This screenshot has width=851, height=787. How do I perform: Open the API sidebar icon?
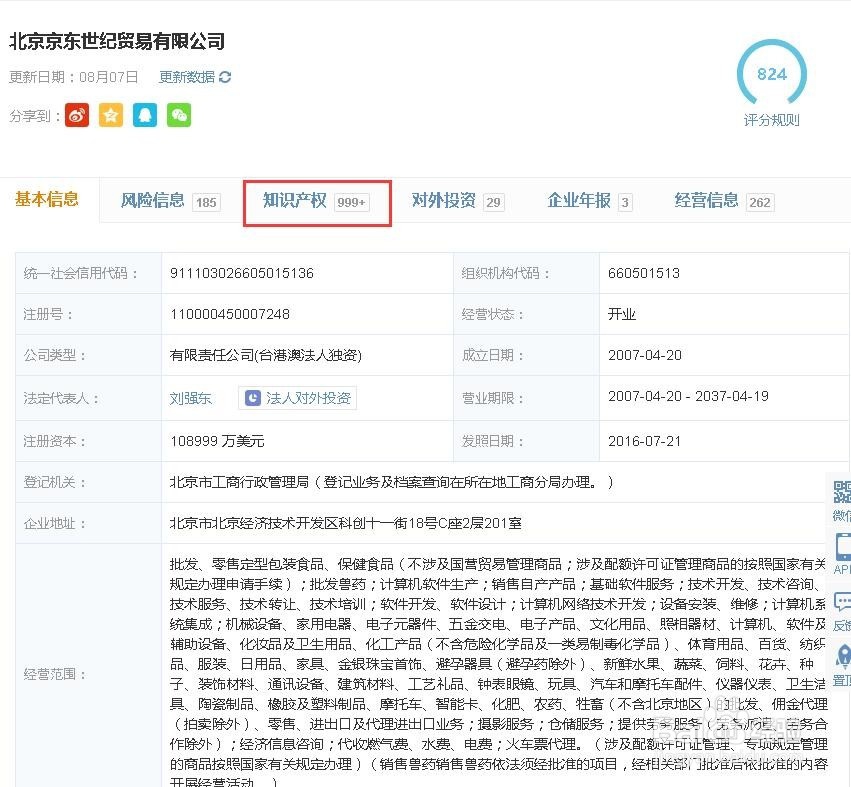(x=843, y=546)
